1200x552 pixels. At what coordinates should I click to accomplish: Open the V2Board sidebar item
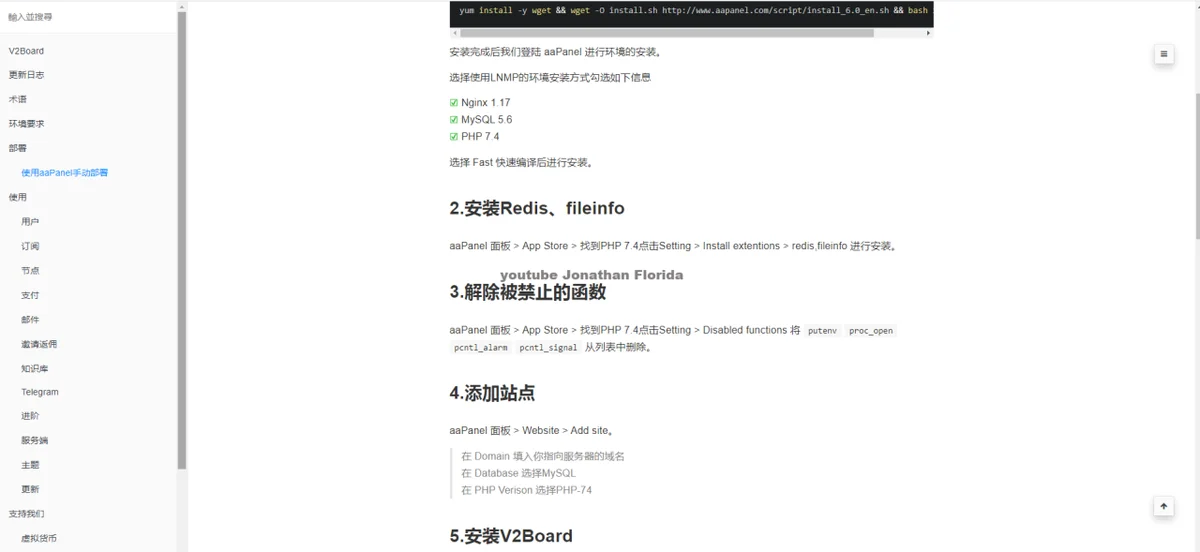coord(26,51)
